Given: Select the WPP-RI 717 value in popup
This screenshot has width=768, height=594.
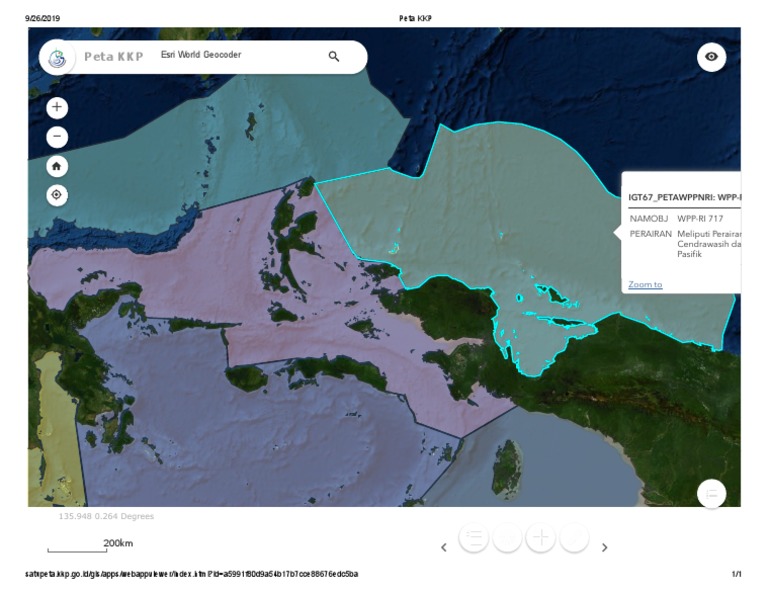Looking at the screenshot, I should 700,218.
